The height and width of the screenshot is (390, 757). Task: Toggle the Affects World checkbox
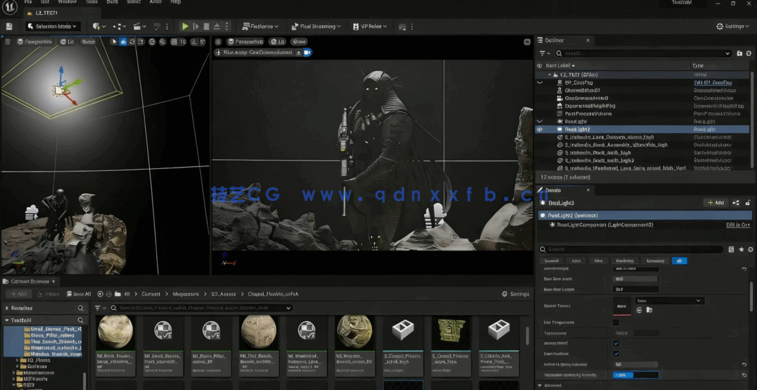[616, 344]
